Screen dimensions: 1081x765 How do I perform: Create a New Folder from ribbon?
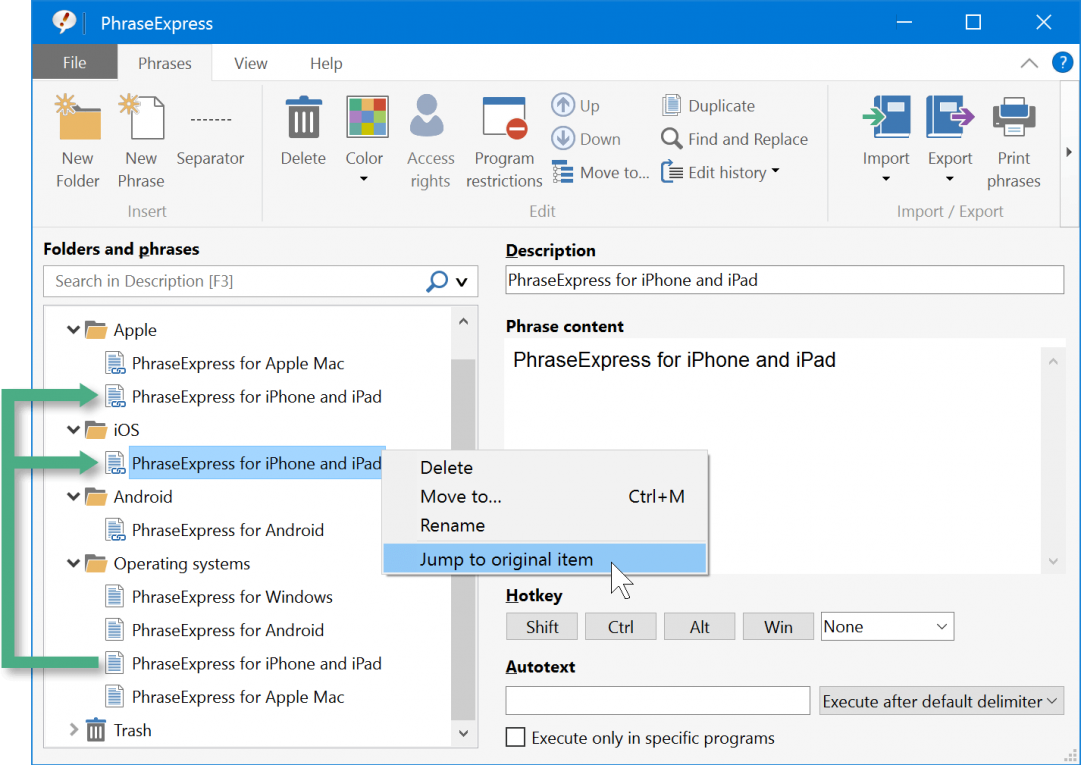[77, 141]
